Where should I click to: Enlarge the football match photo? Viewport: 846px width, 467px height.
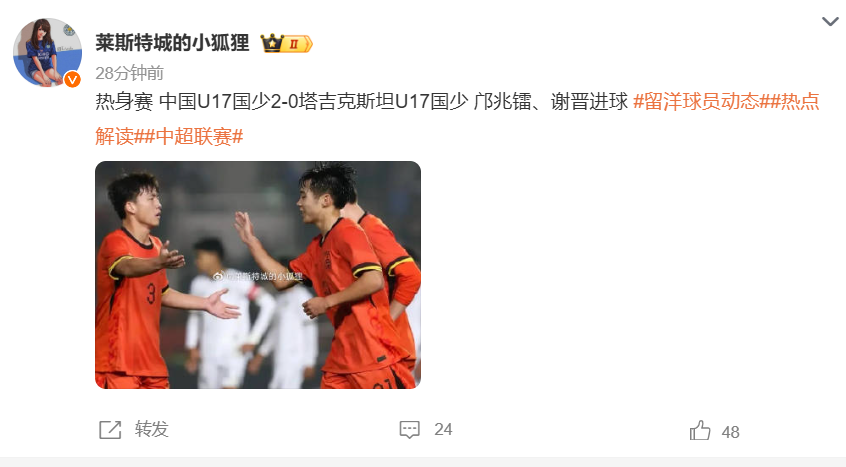(258, 274)
